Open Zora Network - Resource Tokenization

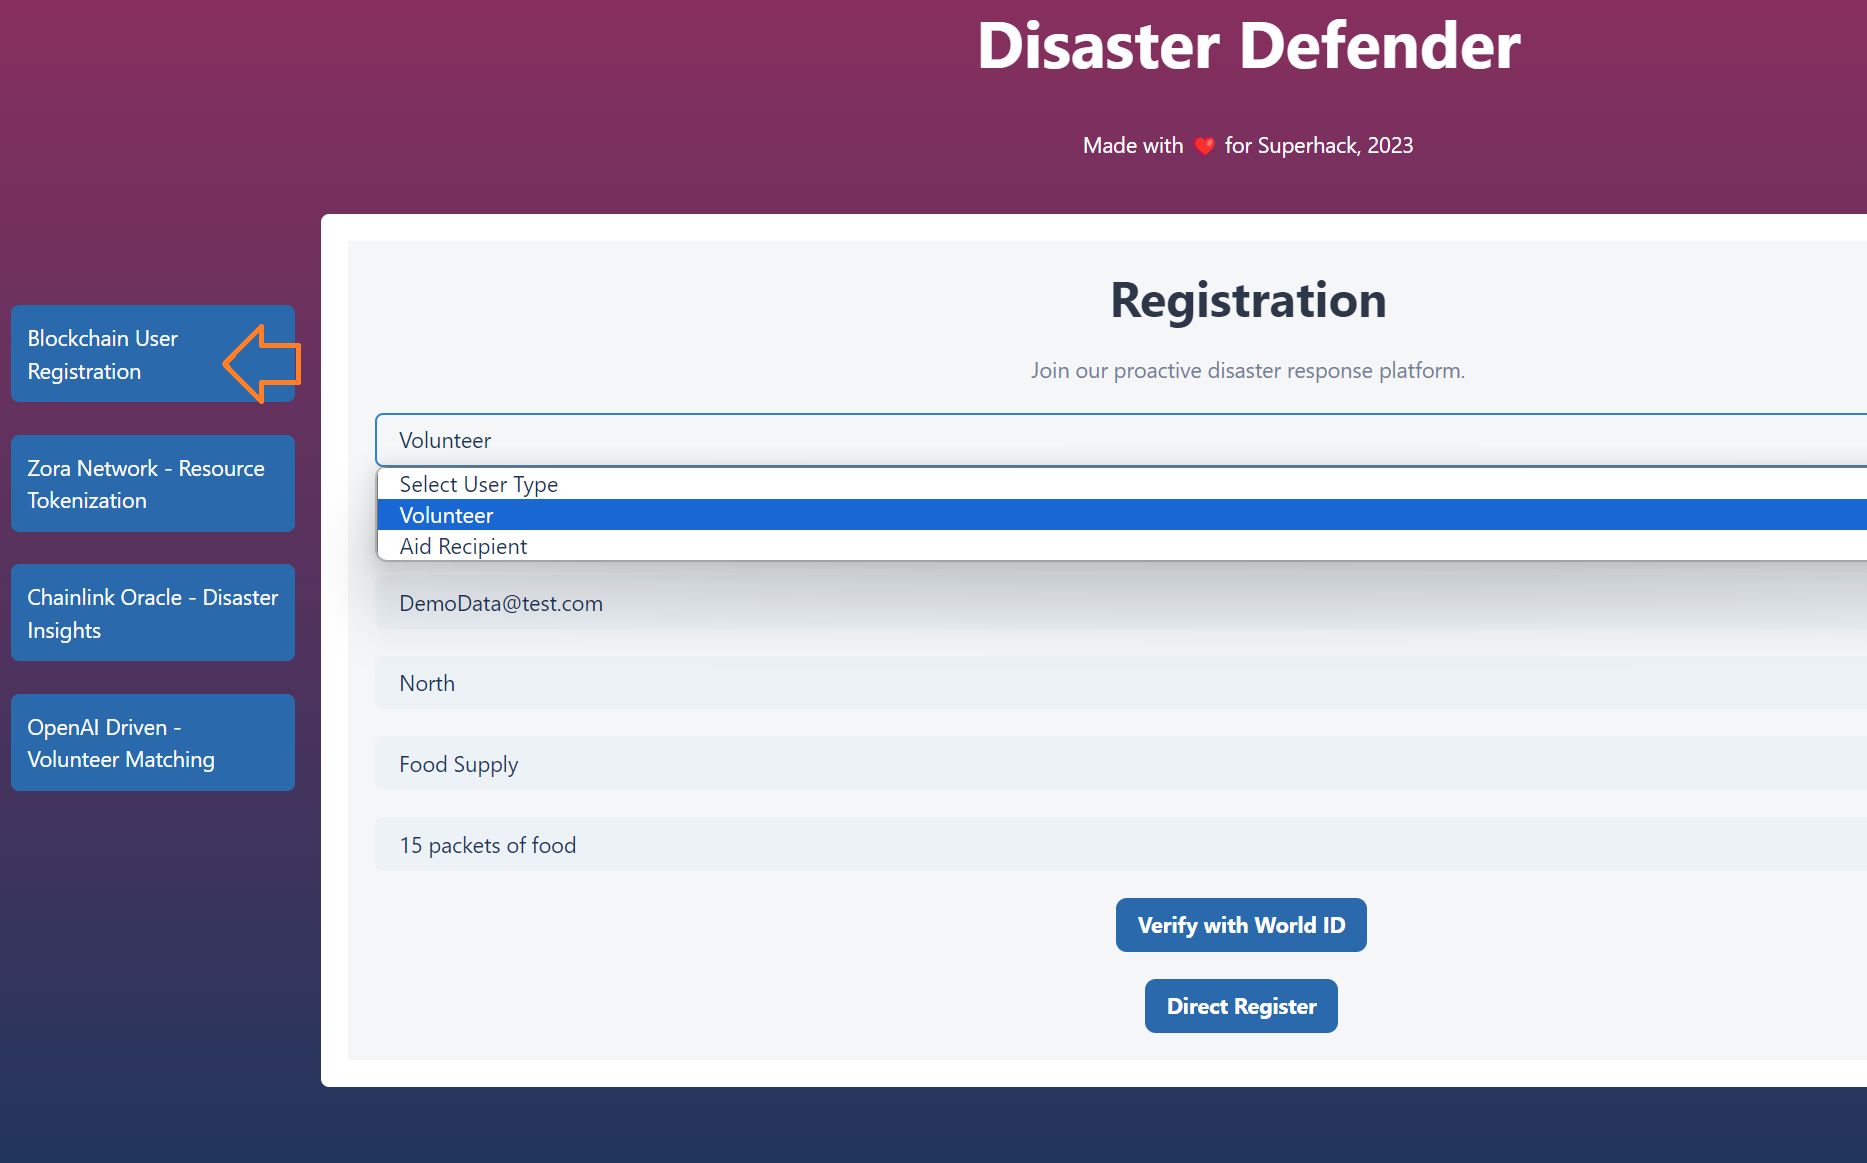[x=153, y=484]
